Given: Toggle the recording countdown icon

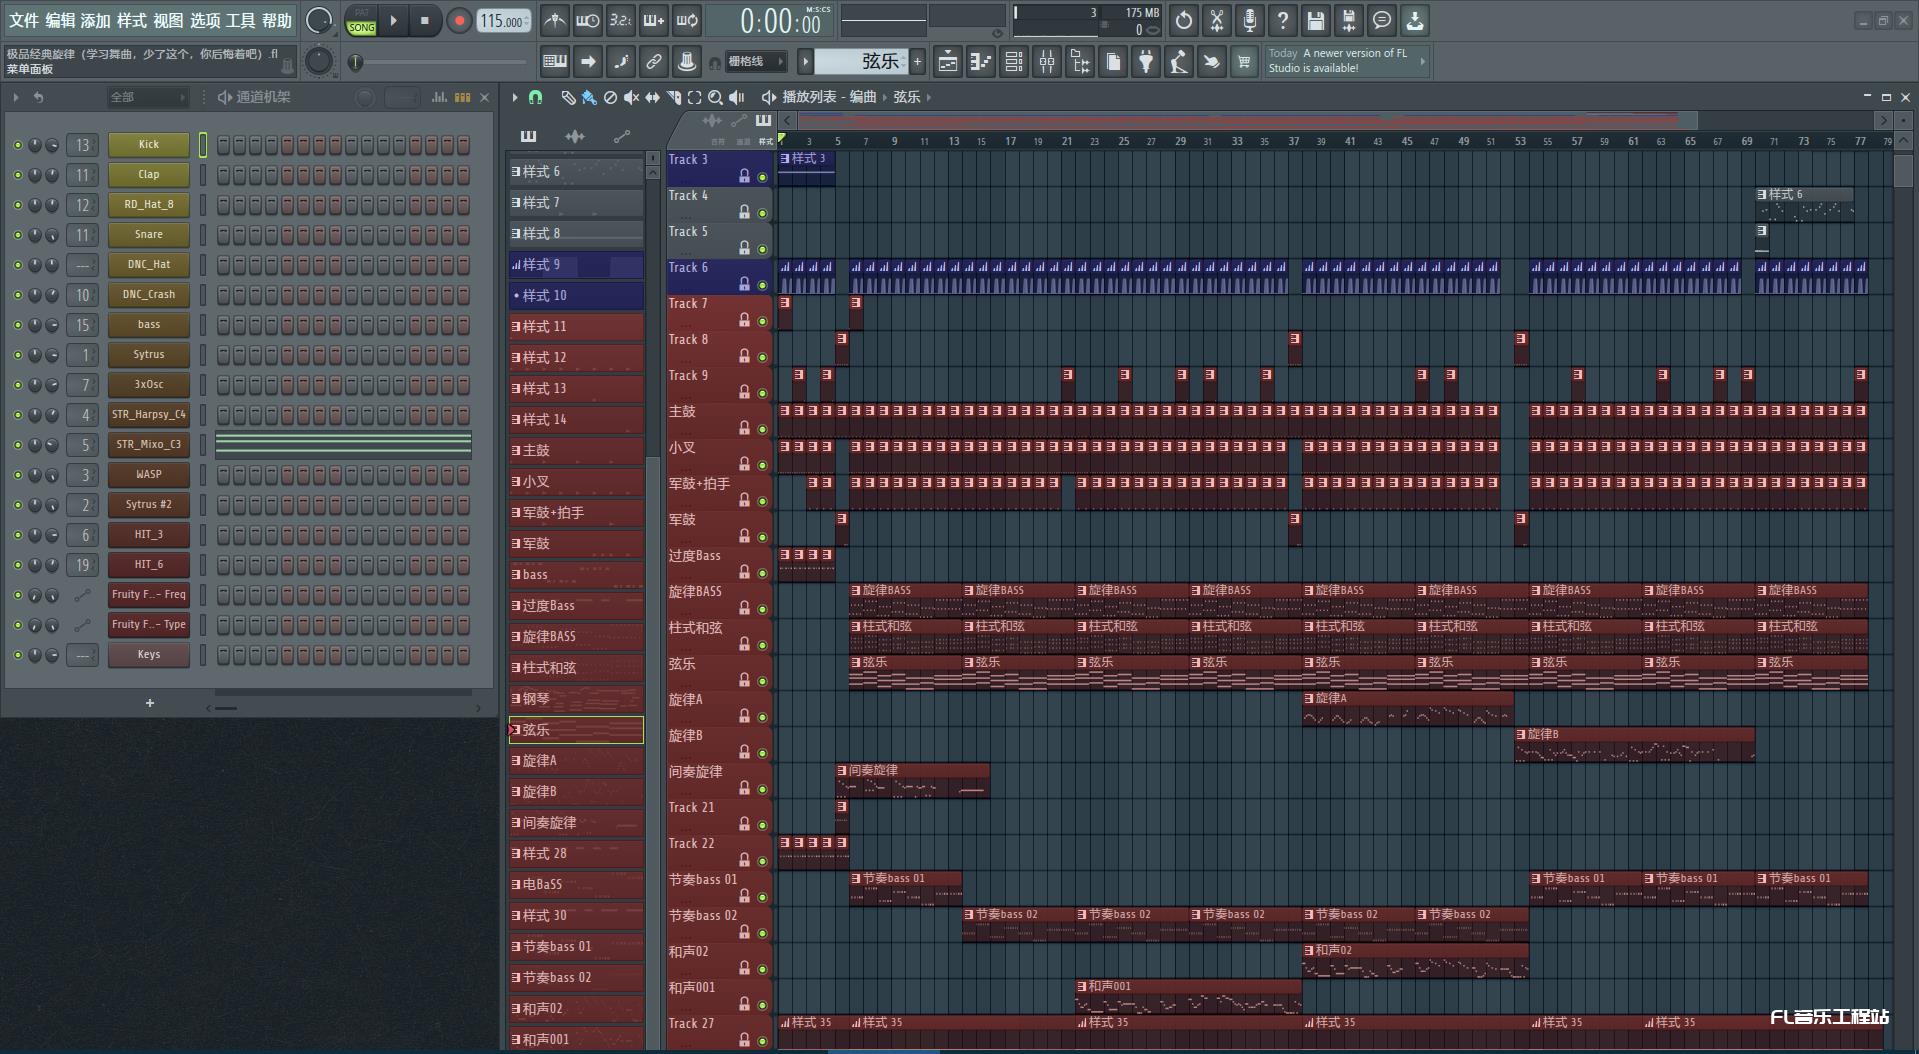Looking at the screenshot, I should click(621, 20).
